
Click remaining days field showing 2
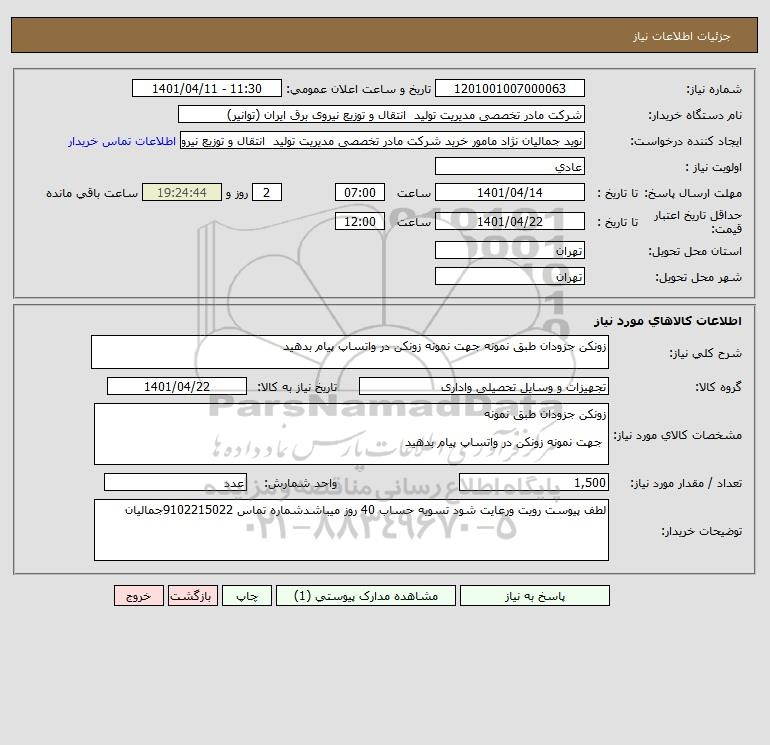(x=267, y=193)
